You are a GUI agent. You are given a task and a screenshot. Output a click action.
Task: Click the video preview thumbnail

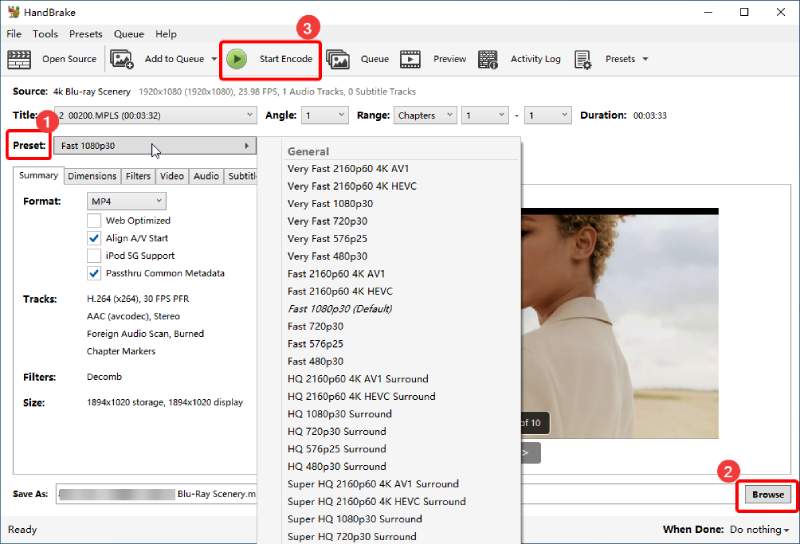(619, 323)
